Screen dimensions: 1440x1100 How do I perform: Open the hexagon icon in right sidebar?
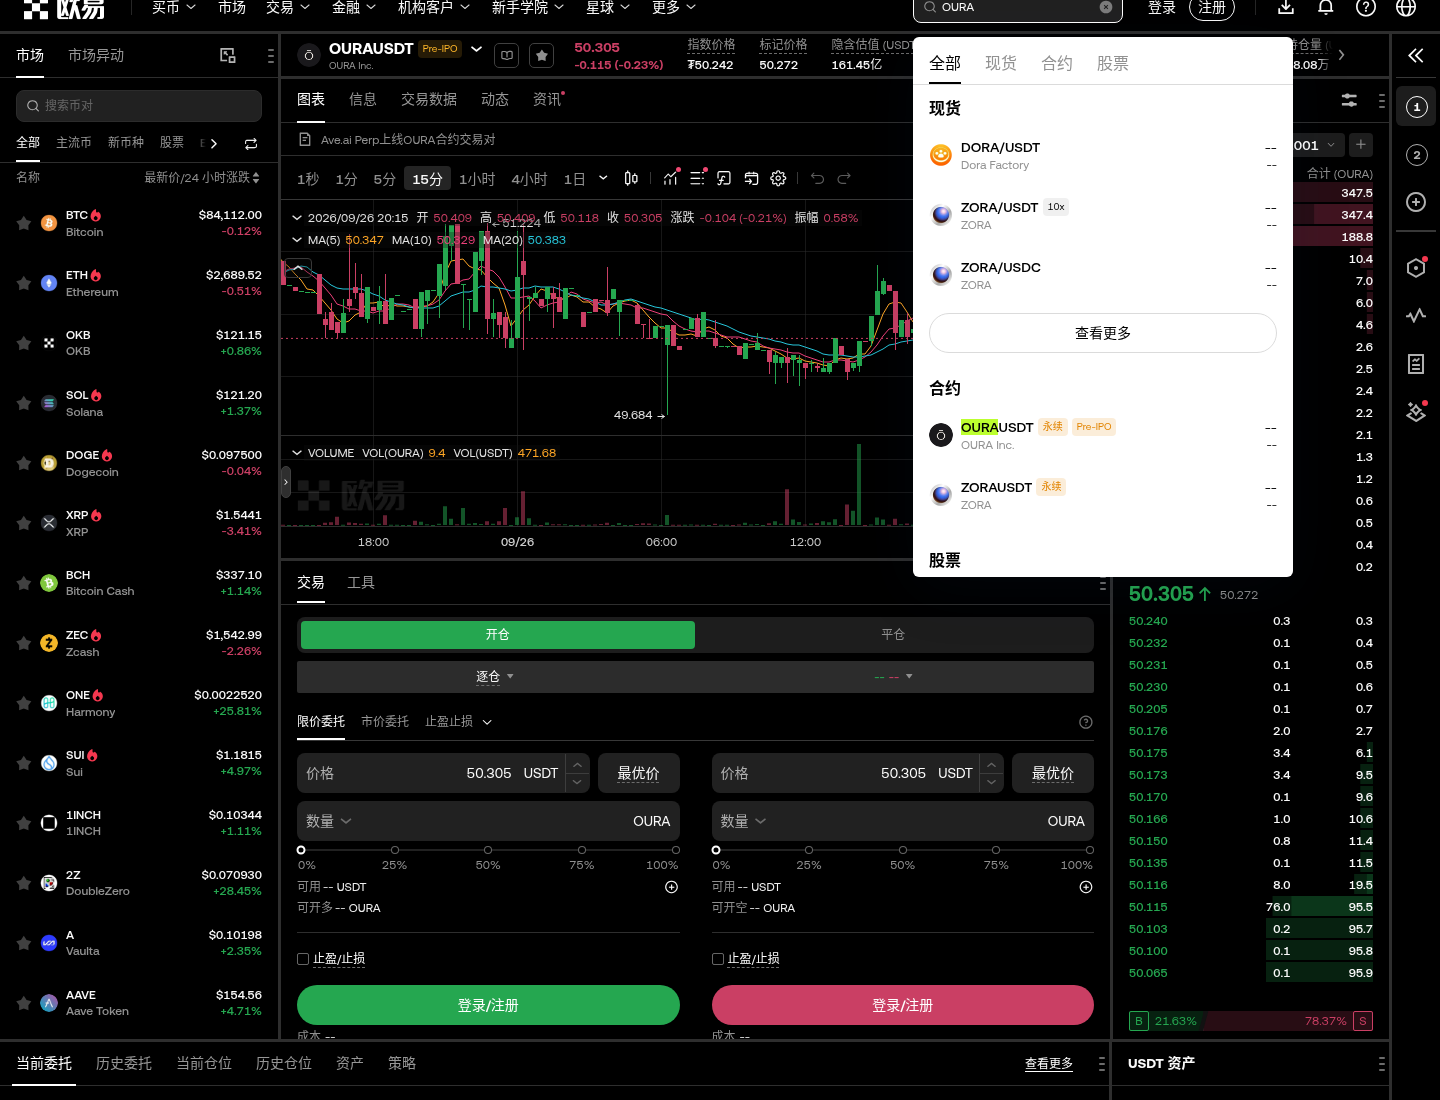coord(1416,267)
